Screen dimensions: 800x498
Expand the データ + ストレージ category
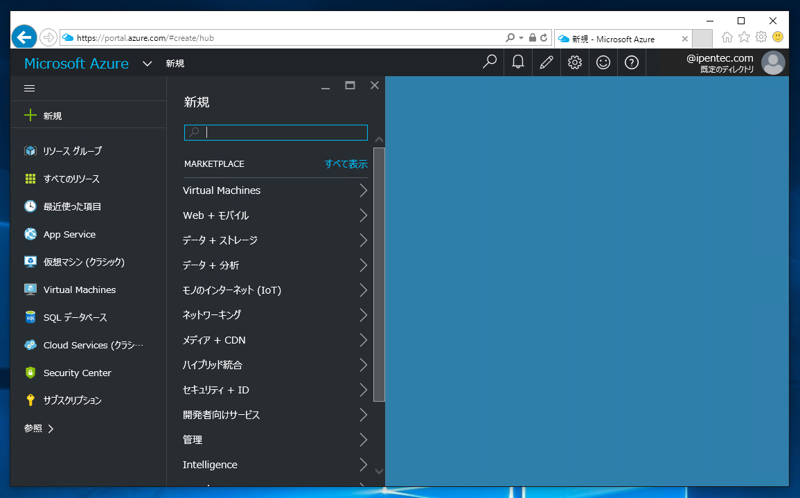click(275, 240)
